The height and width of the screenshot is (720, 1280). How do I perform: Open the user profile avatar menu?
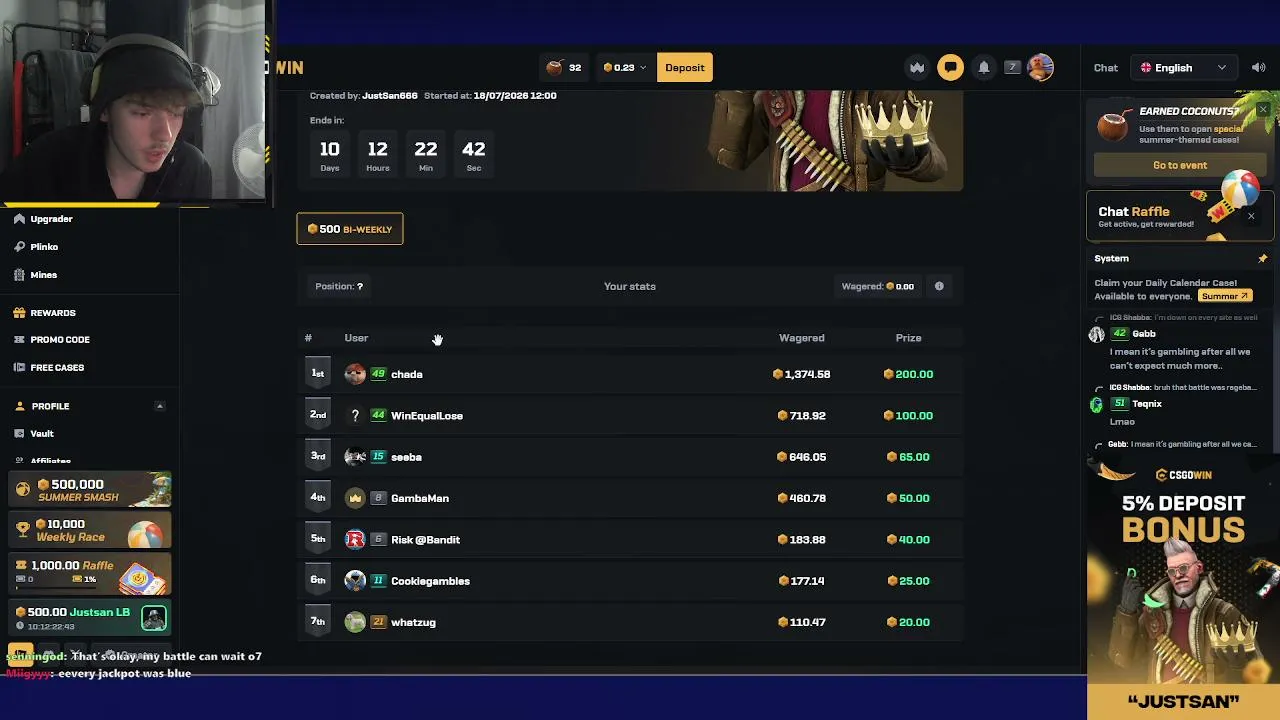pyautogui.click(x=1040, y=67)
